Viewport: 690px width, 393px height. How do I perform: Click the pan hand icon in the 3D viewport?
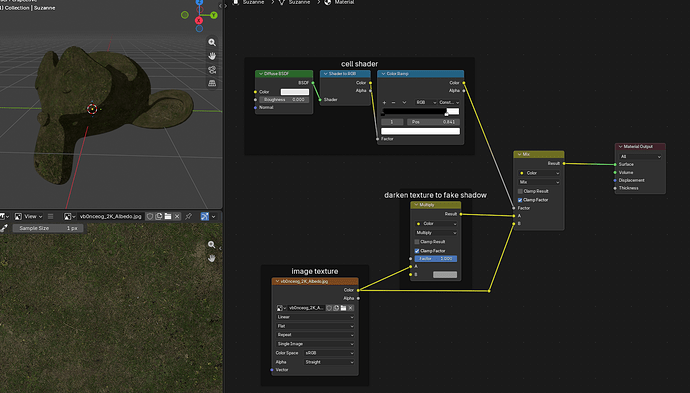212,56
